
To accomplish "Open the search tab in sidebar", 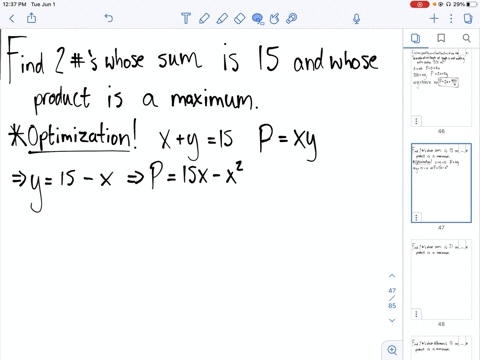I will point(467,38).
